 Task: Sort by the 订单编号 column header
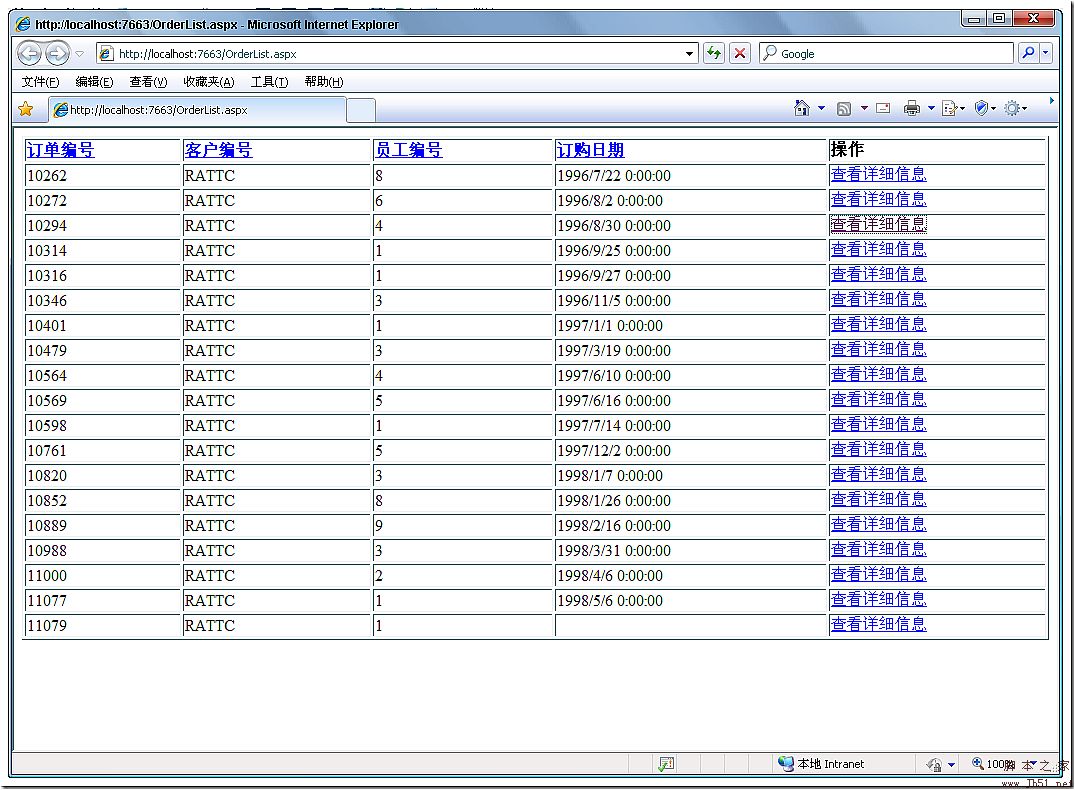click(60, 150)
